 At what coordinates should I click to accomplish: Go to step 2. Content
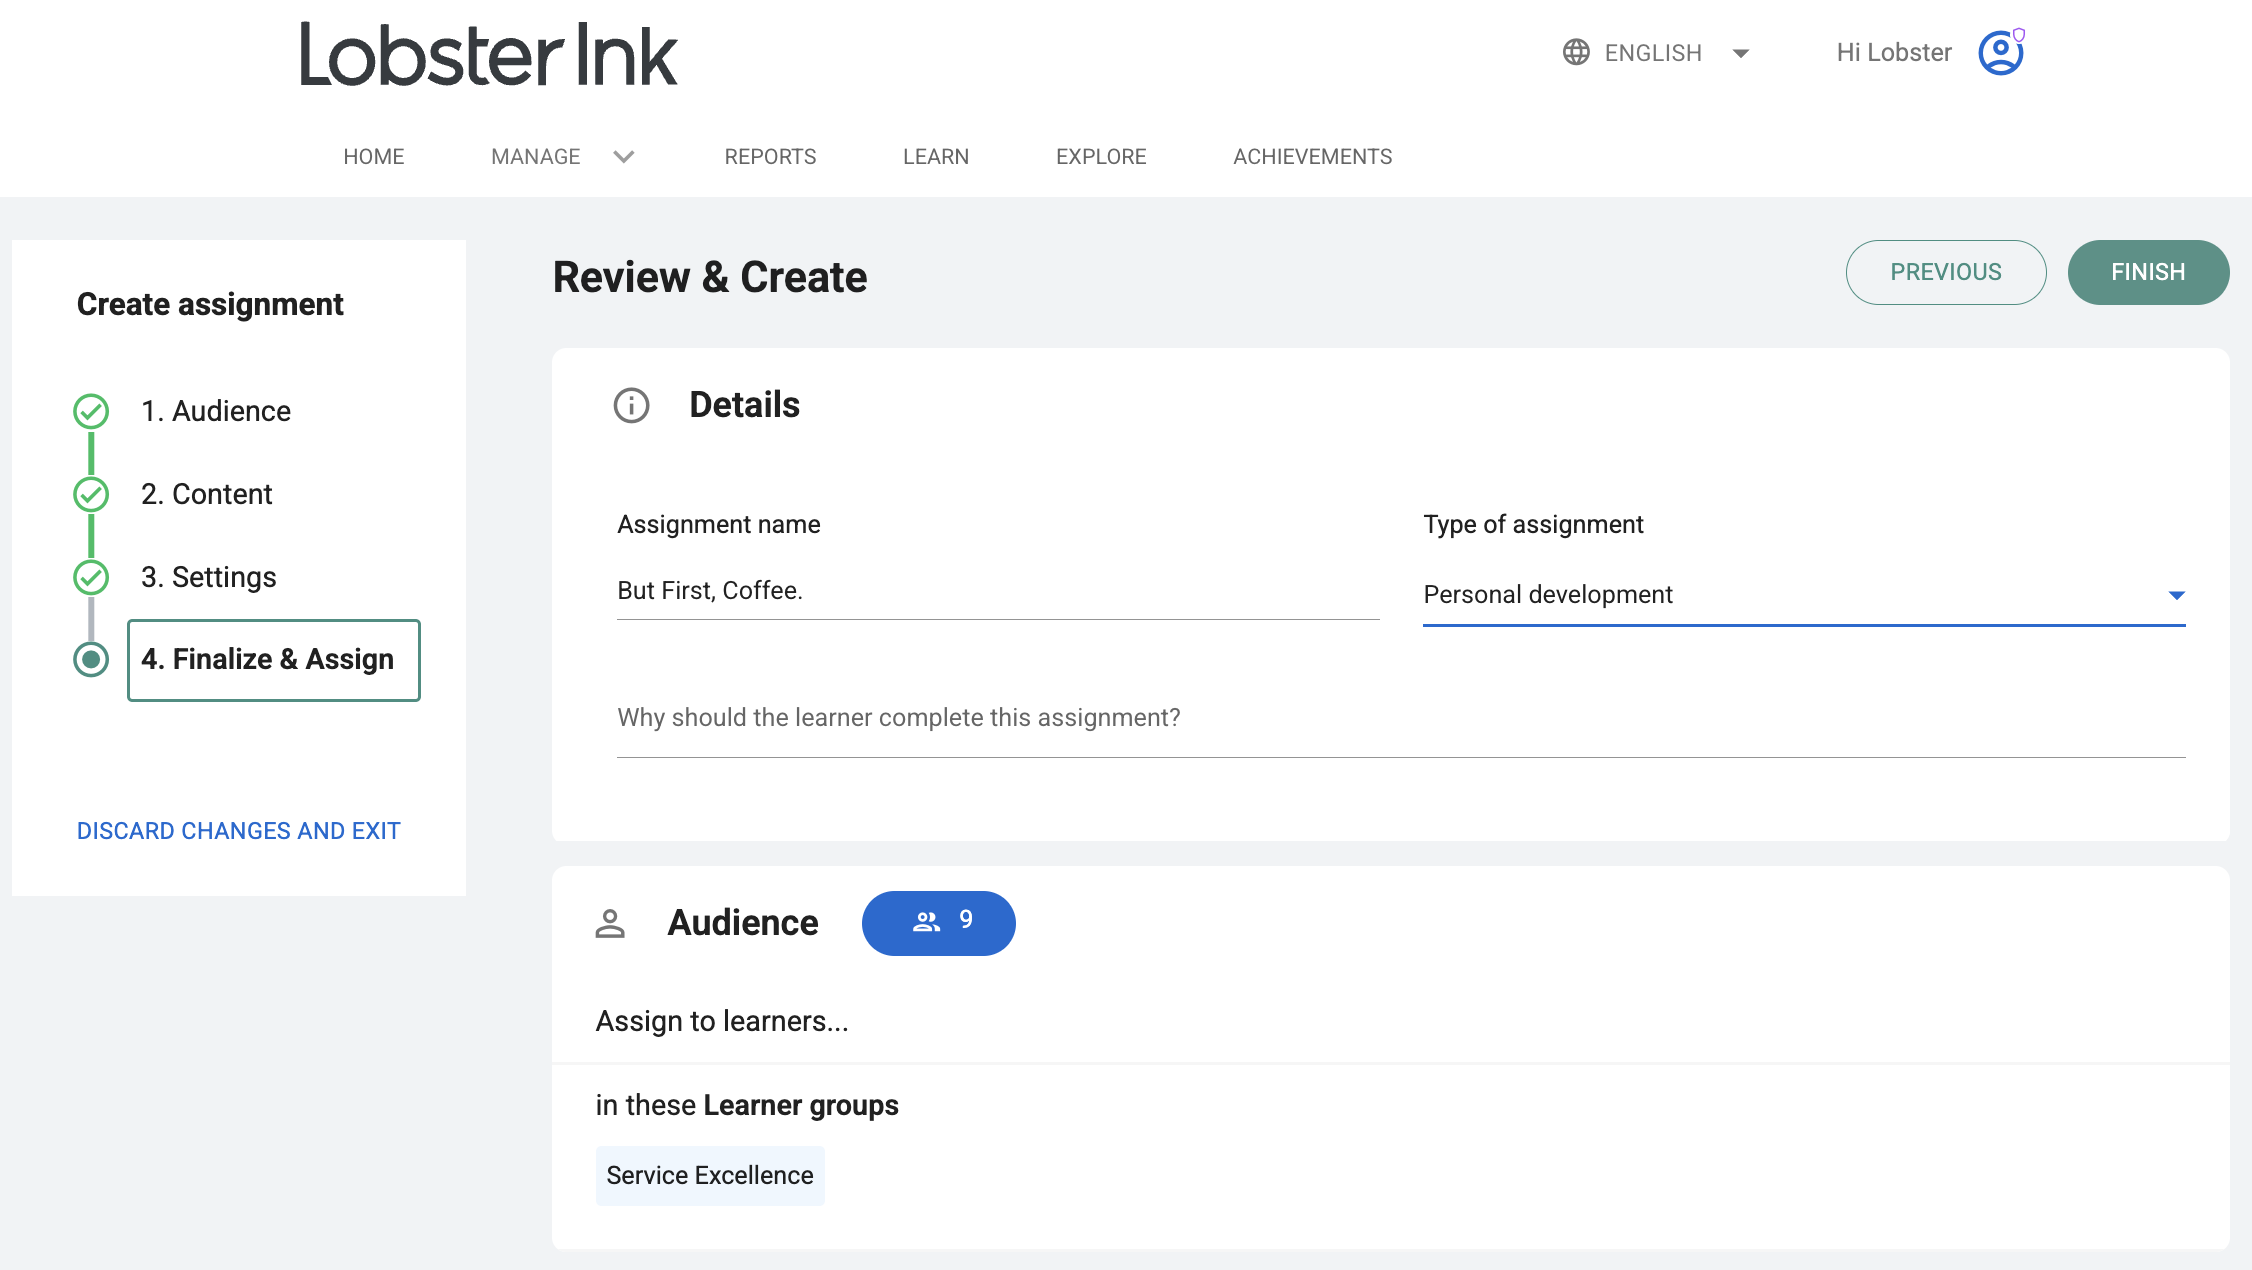[x=207, y=494]
